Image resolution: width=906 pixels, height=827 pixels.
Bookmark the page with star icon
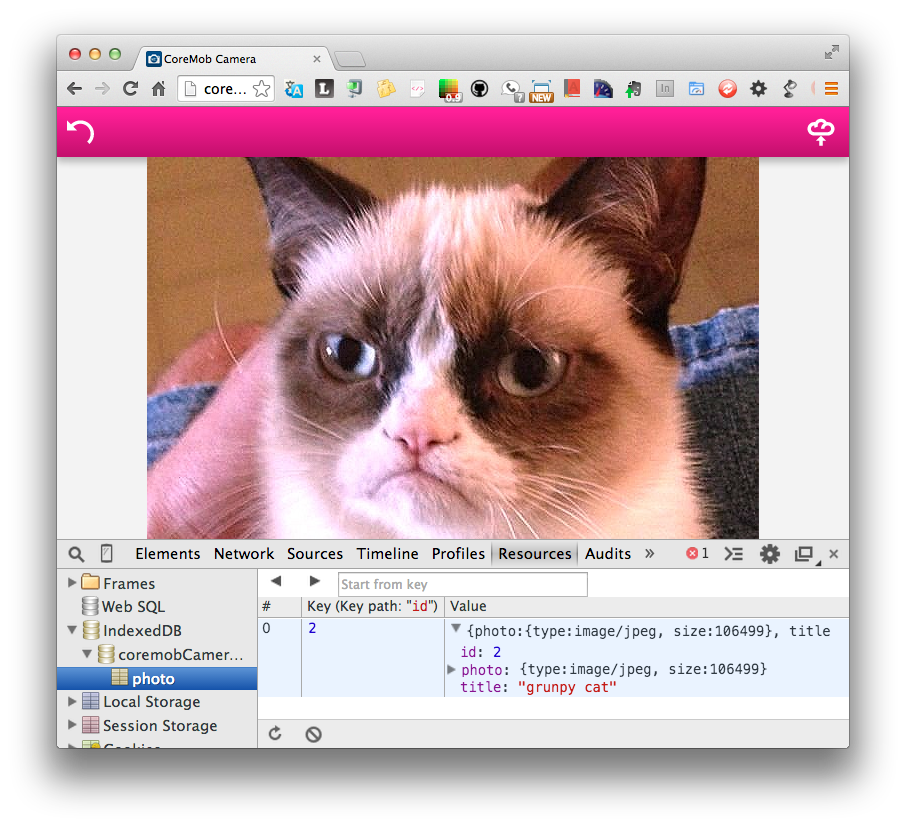click(261, 89)
